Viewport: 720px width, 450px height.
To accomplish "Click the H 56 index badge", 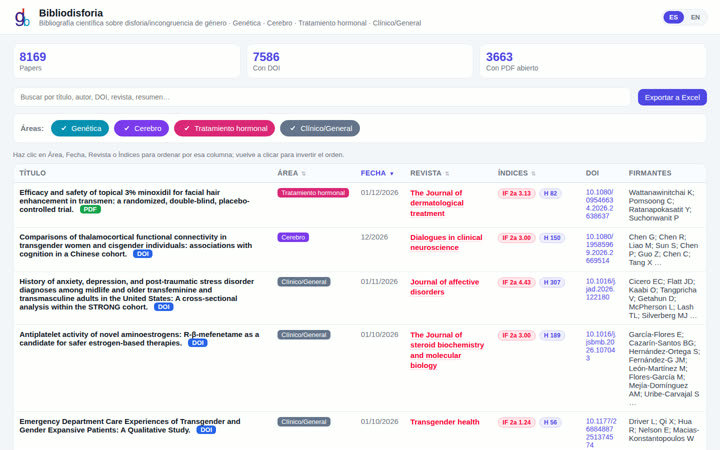I will coord(550,422).
